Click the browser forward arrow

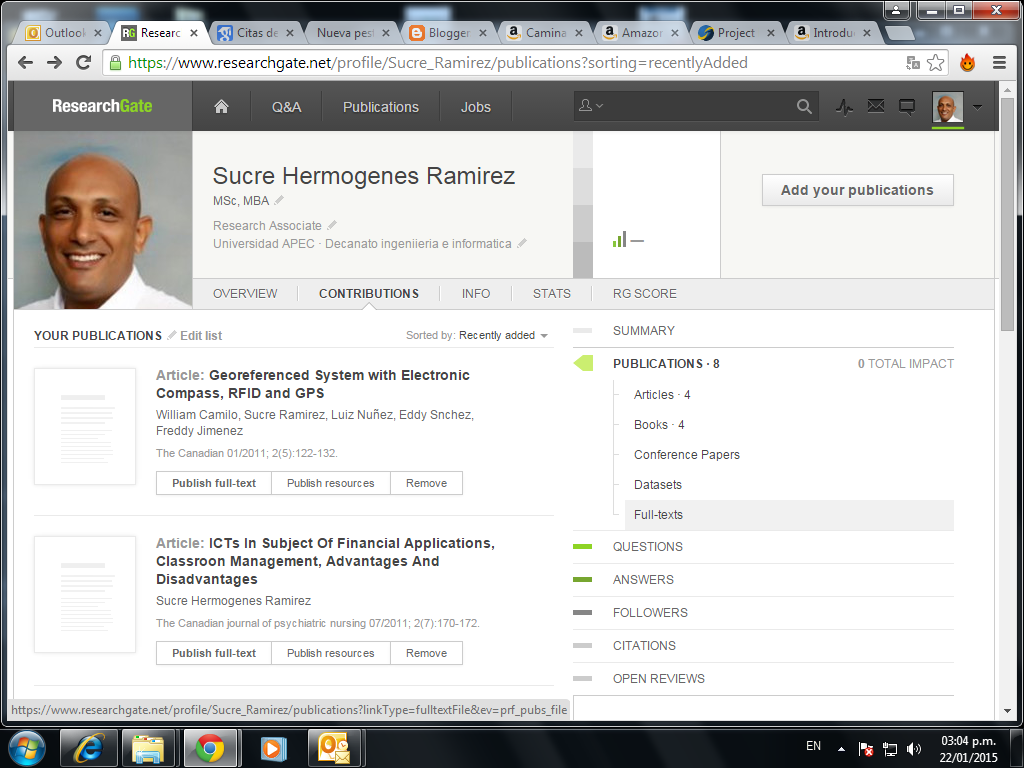[x=55, y=63]
